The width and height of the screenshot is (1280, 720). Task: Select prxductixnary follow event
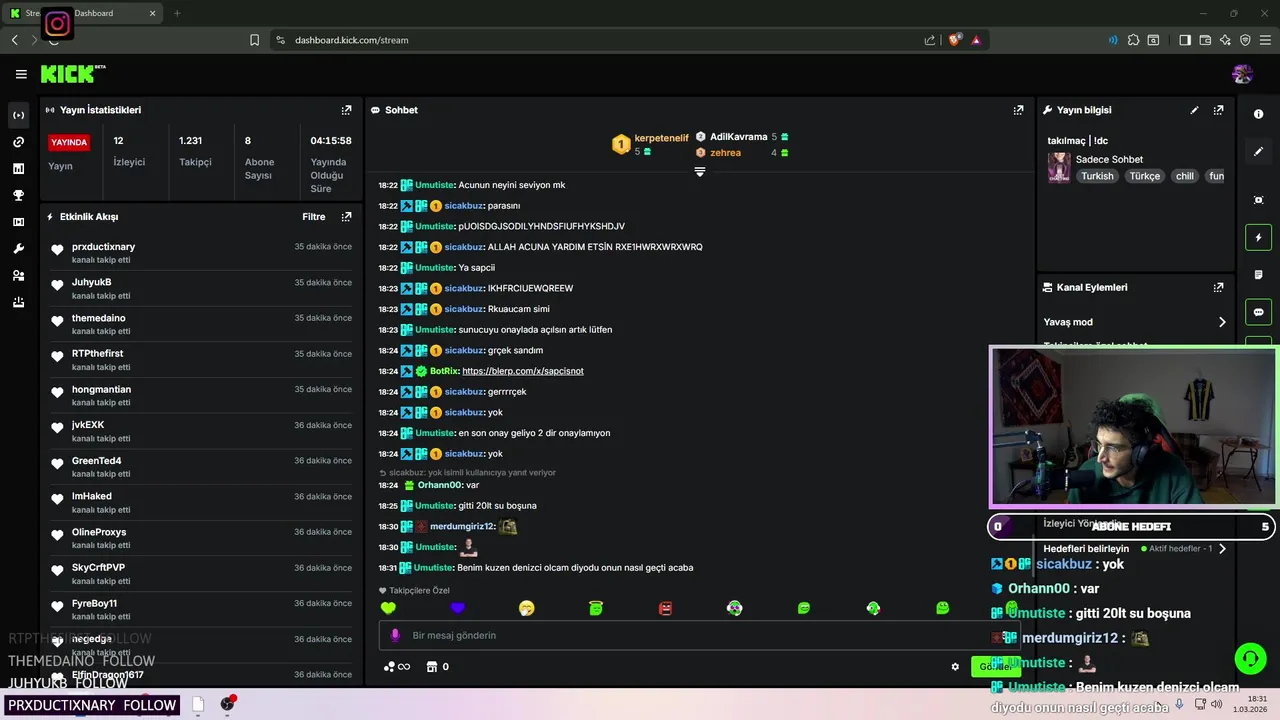click(200, 252)
